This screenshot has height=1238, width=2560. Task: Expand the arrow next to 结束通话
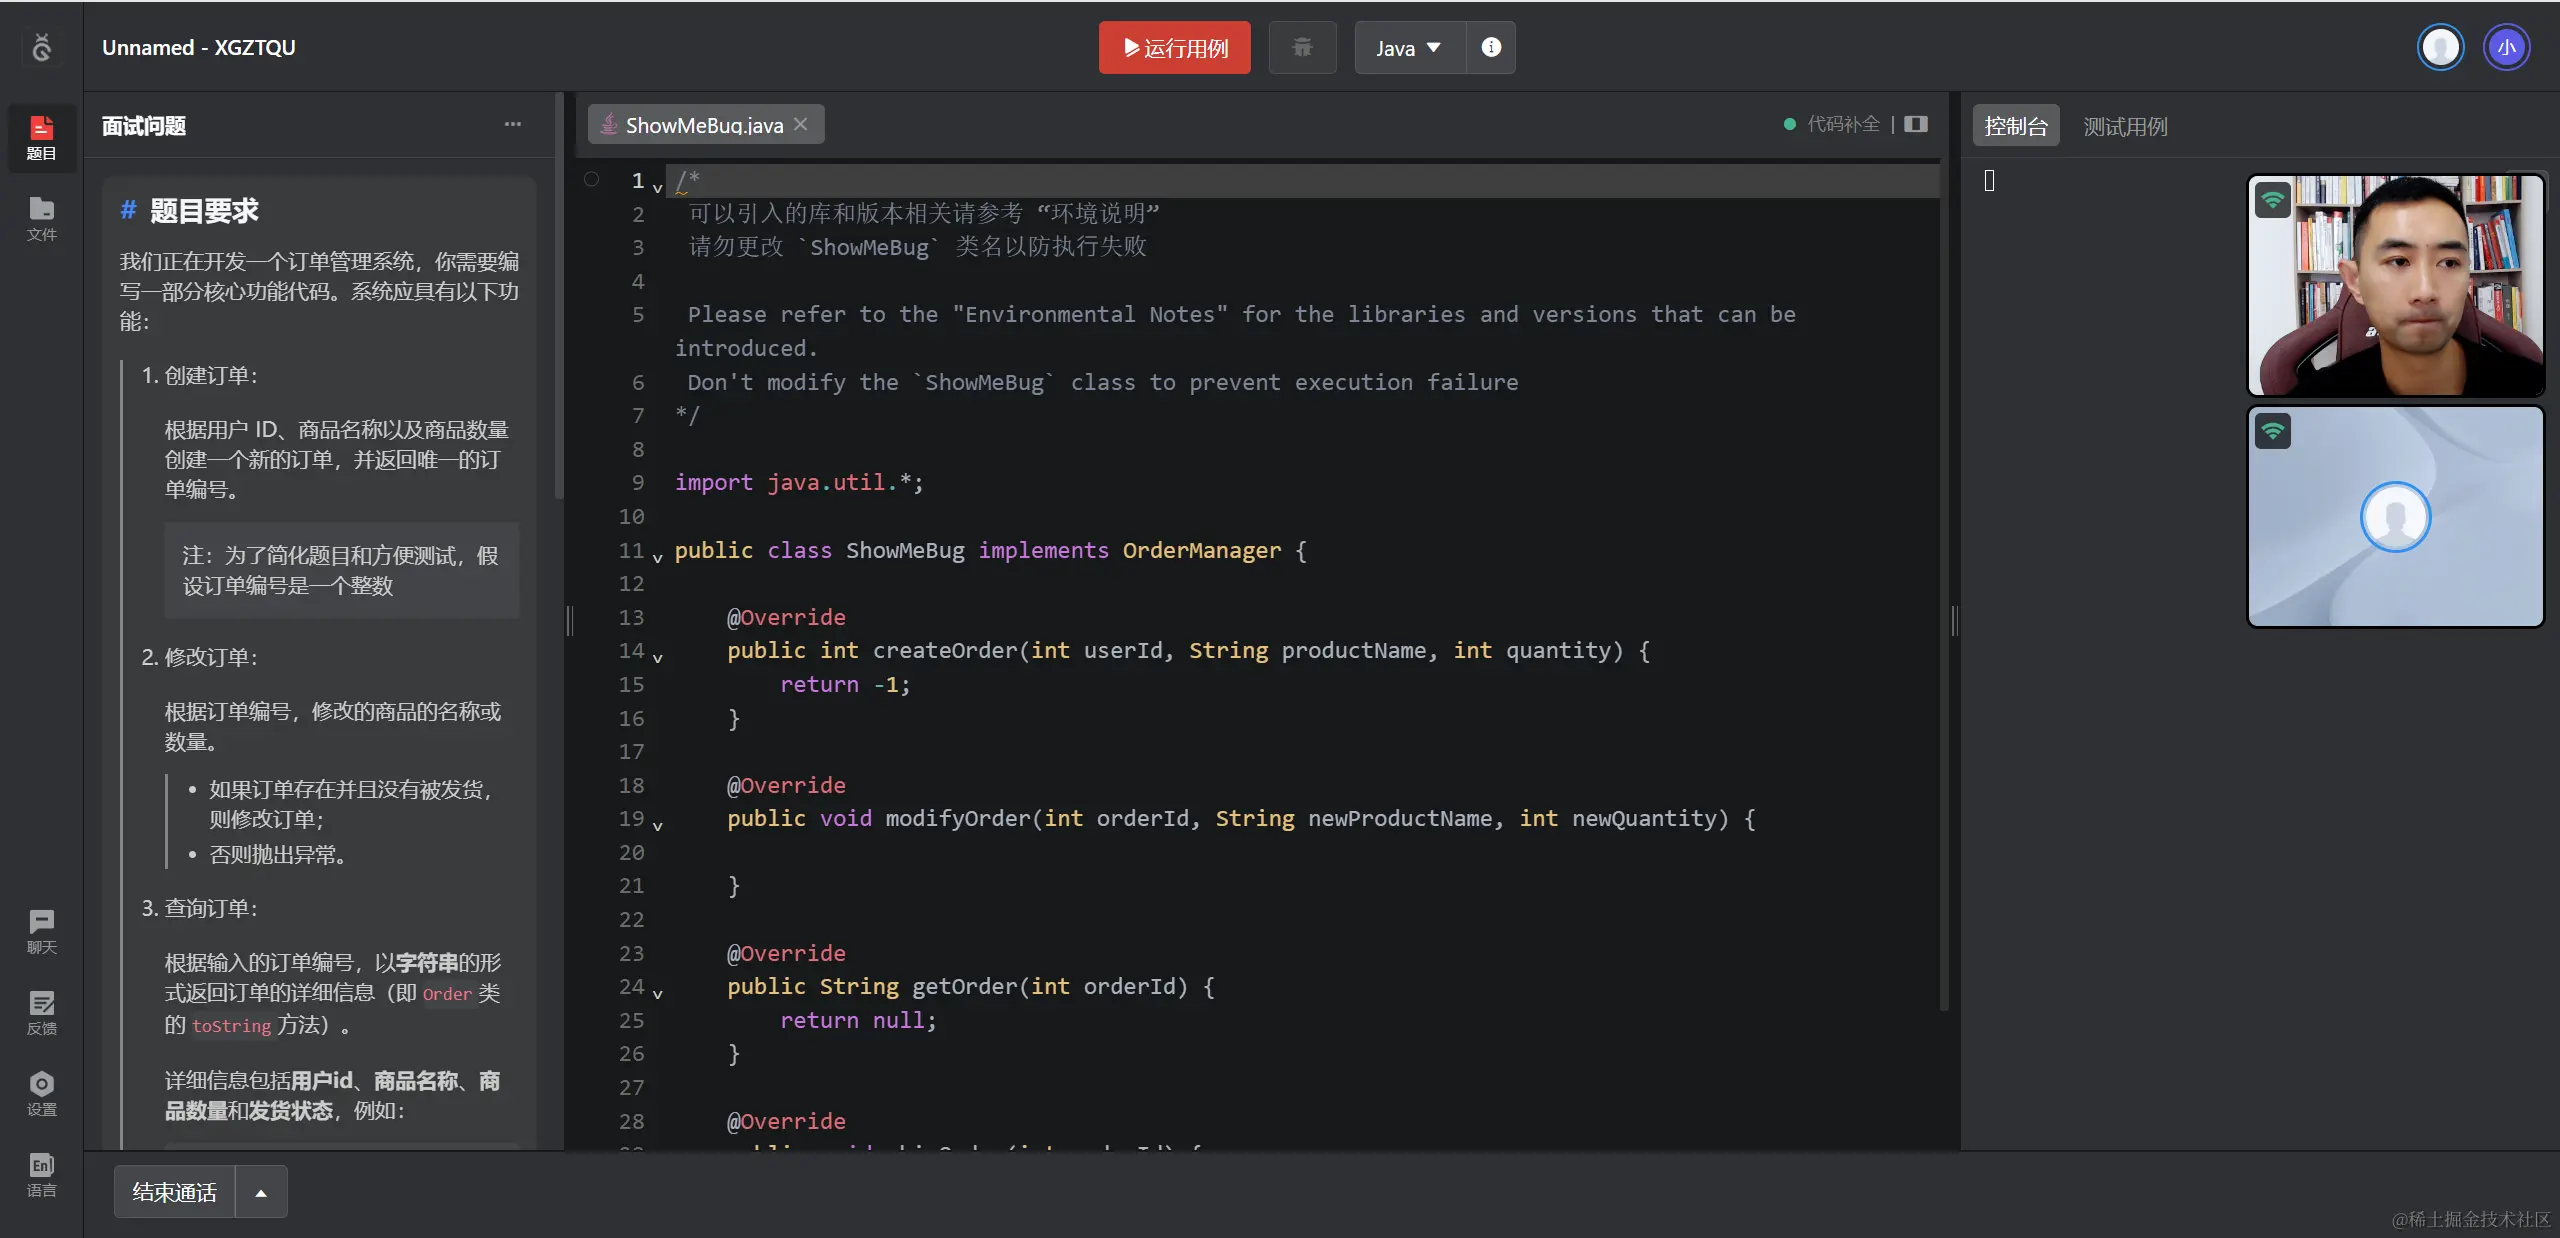click(x=261, y=1192)
